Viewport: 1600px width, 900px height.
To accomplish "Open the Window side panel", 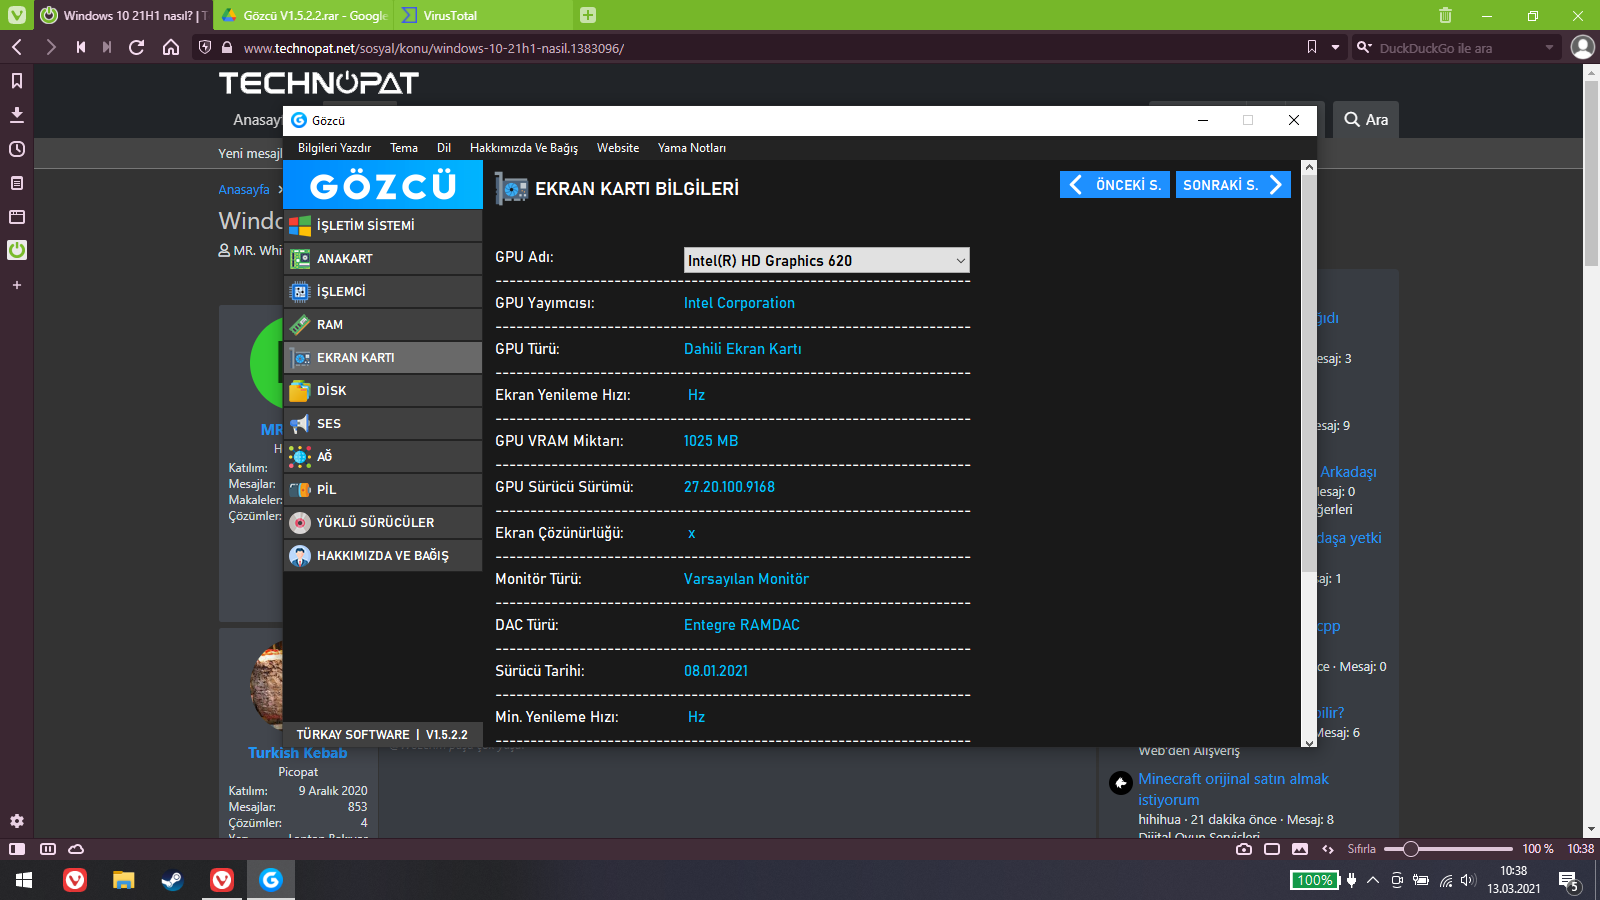I will [16, 217].
